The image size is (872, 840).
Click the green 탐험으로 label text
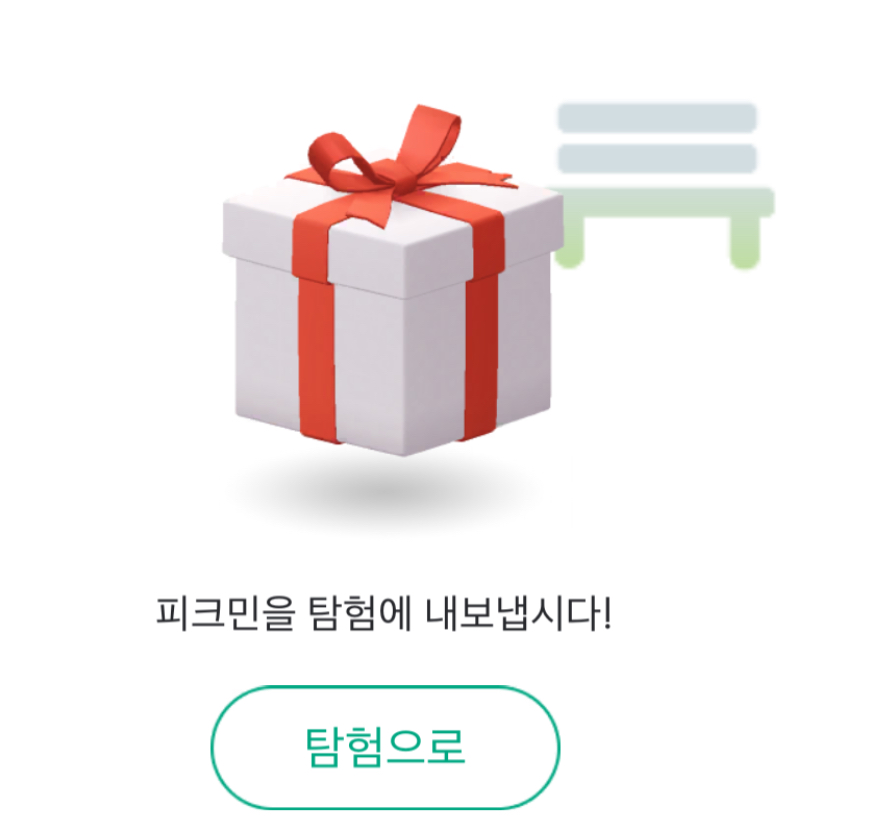(x=385, y=747)
